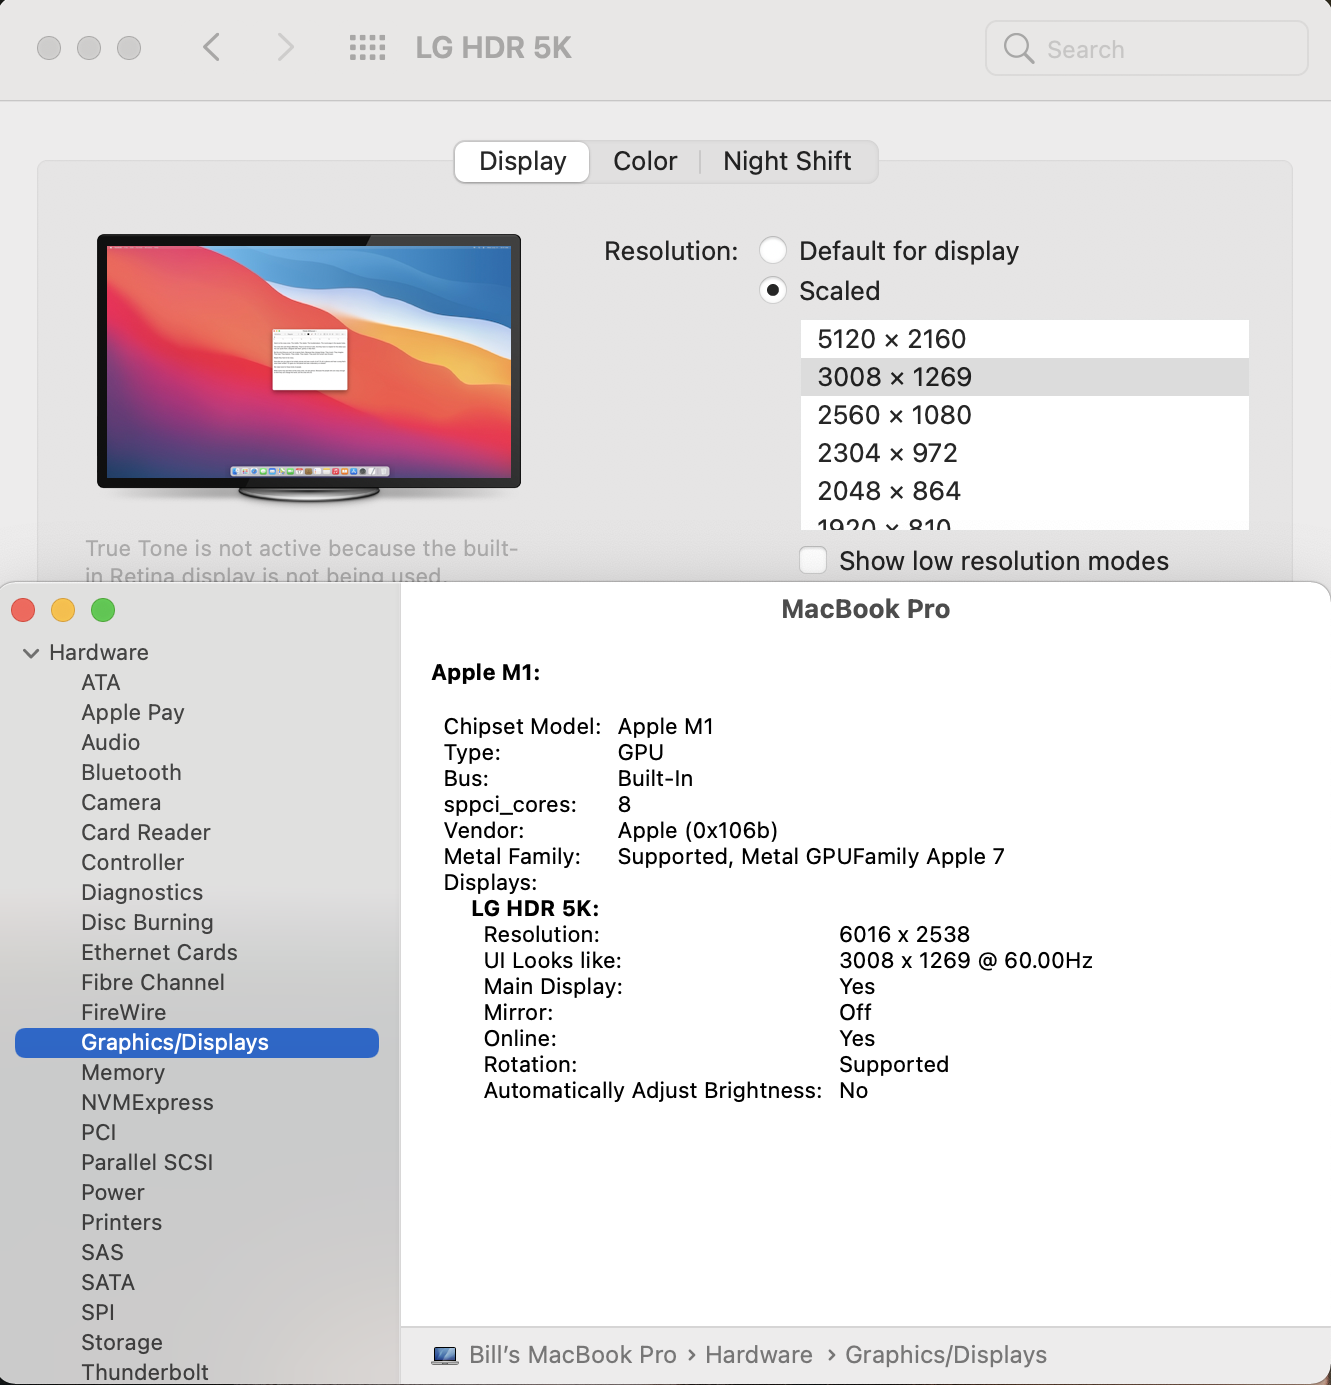This screenshot has height=1385, width=1331.
Task: Select Fibre Channel in the sidebar
Action: pos(153,982)
